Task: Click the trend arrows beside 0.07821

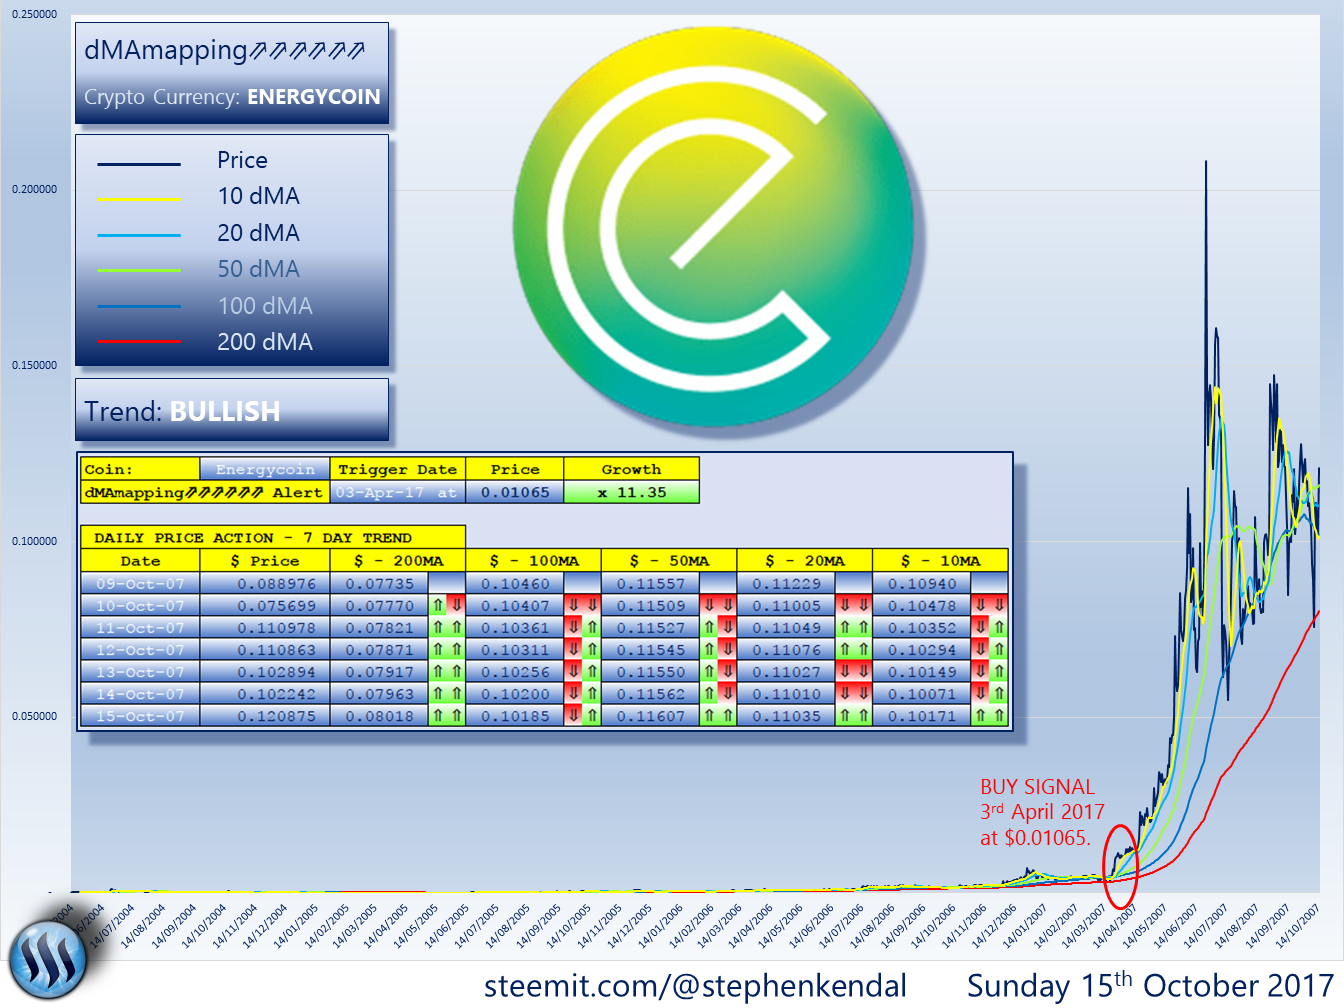Action: coord(447,627)
